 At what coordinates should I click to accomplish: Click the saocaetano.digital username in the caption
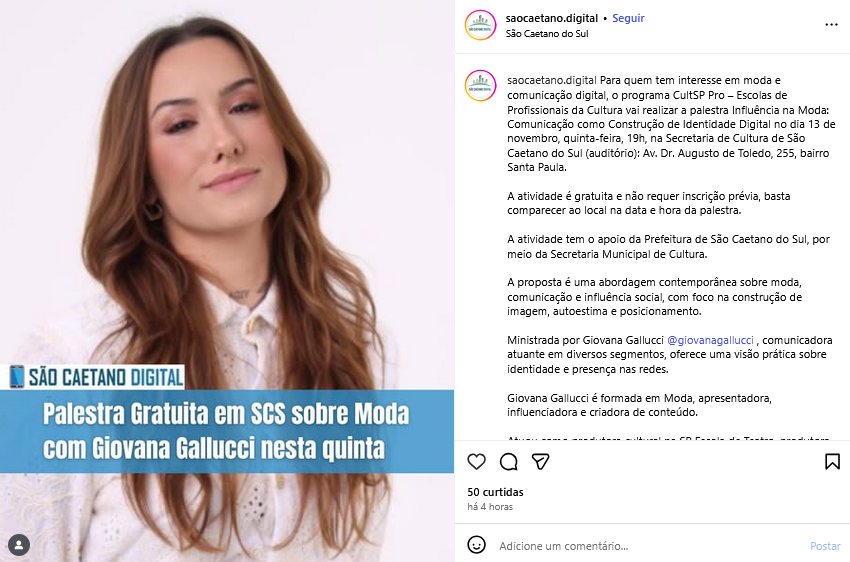click(551, 80)
